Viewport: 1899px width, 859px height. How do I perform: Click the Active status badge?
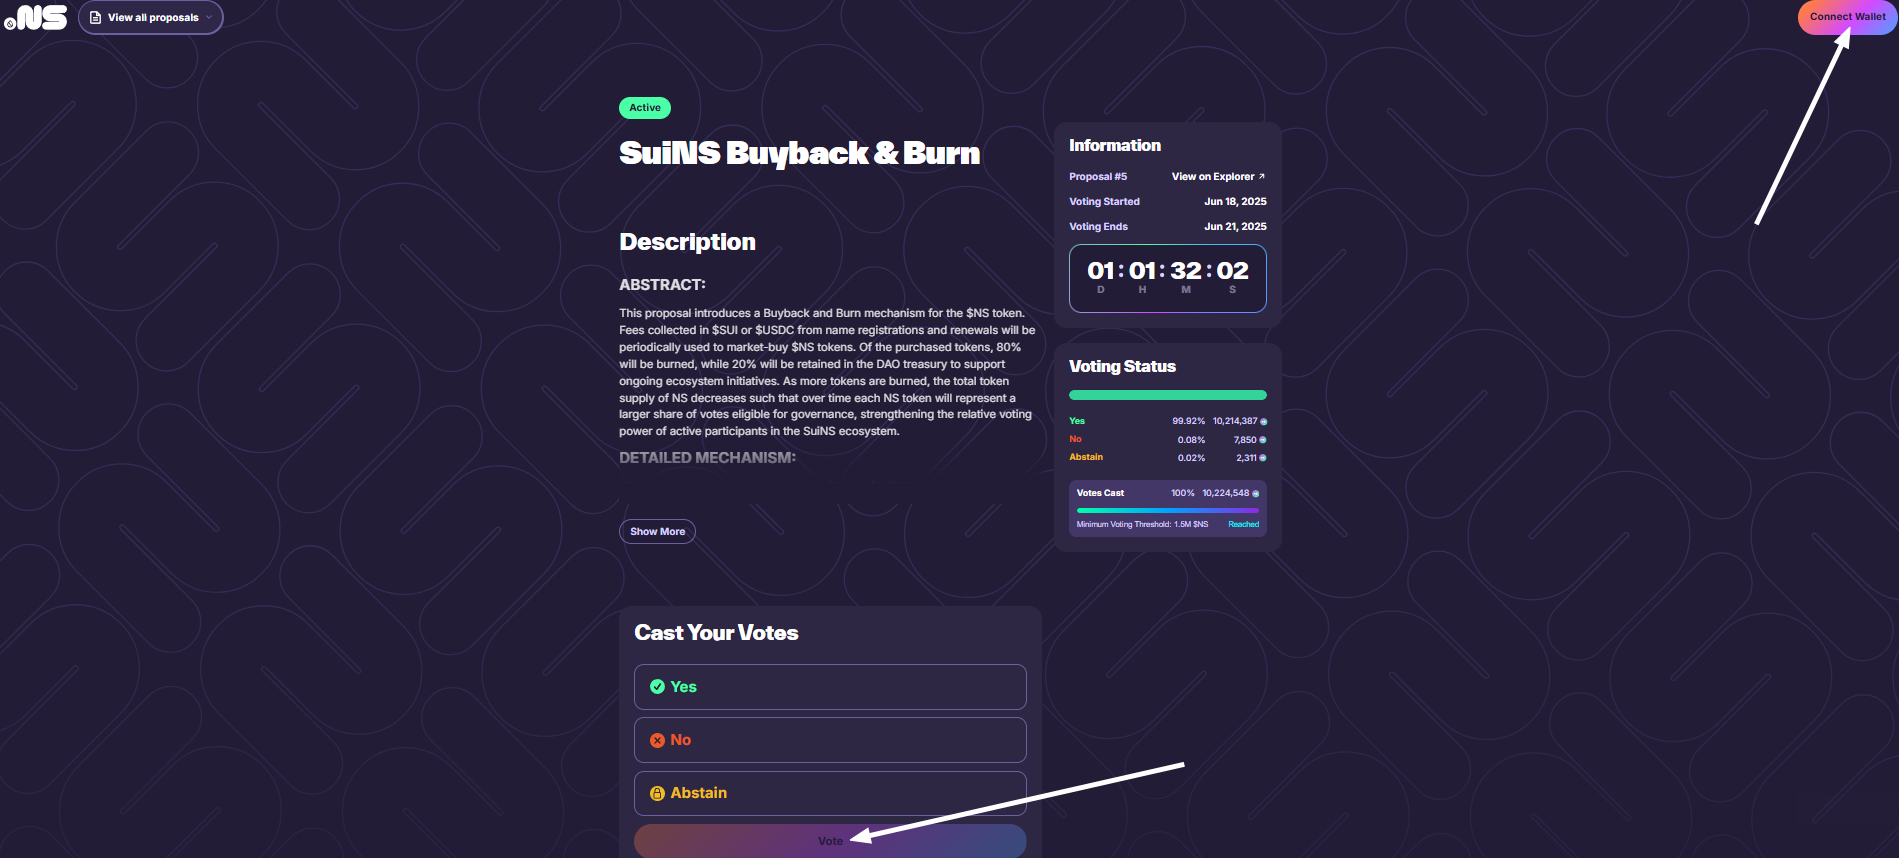[645, 108]
